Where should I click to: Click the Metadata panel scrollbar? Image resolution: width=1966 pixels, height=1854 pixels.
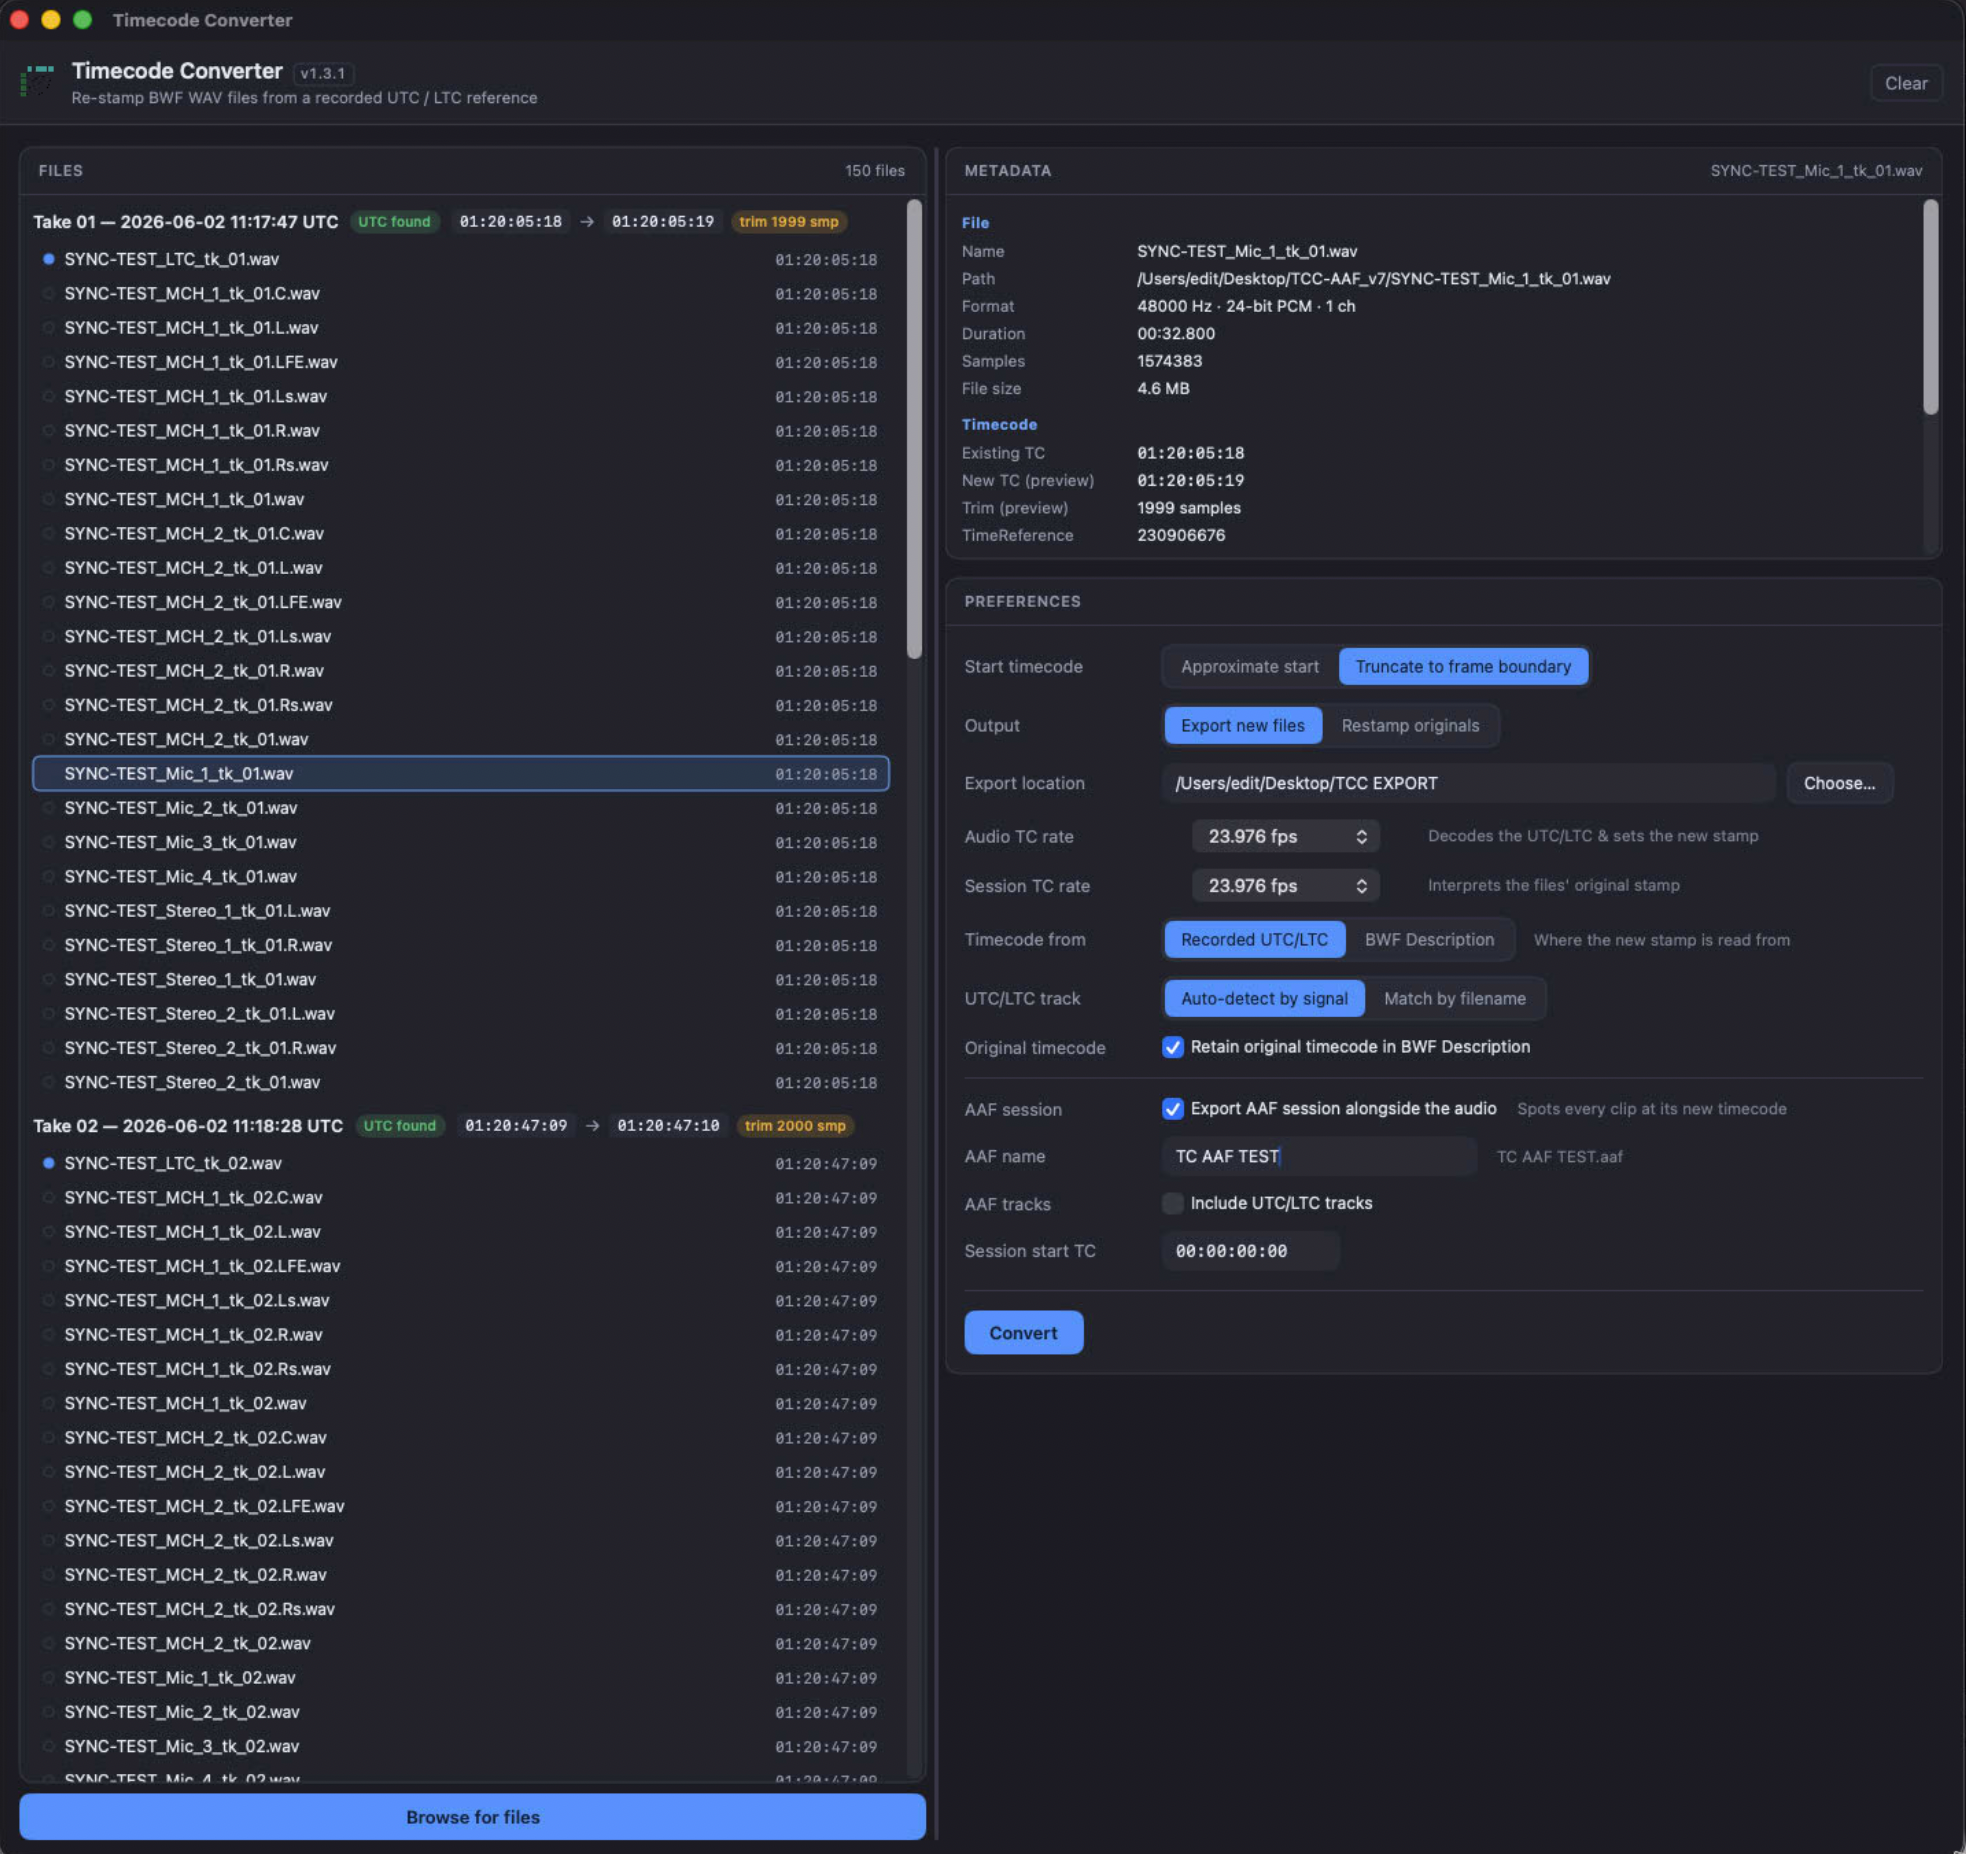[1930, 307]
